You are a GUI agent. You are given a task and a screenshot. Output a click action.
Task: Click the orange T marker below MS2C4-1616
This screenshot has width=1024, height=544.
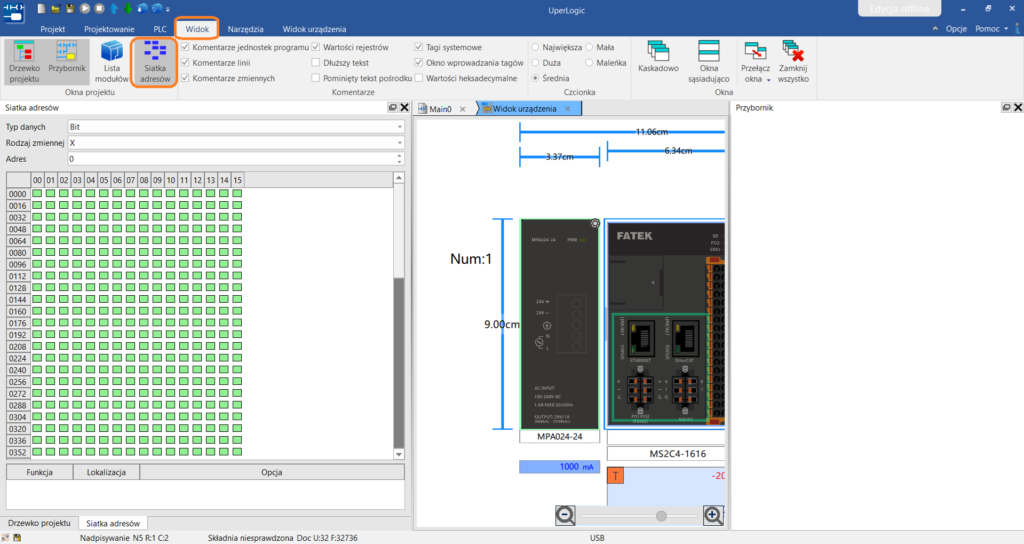tap(615, 476)
